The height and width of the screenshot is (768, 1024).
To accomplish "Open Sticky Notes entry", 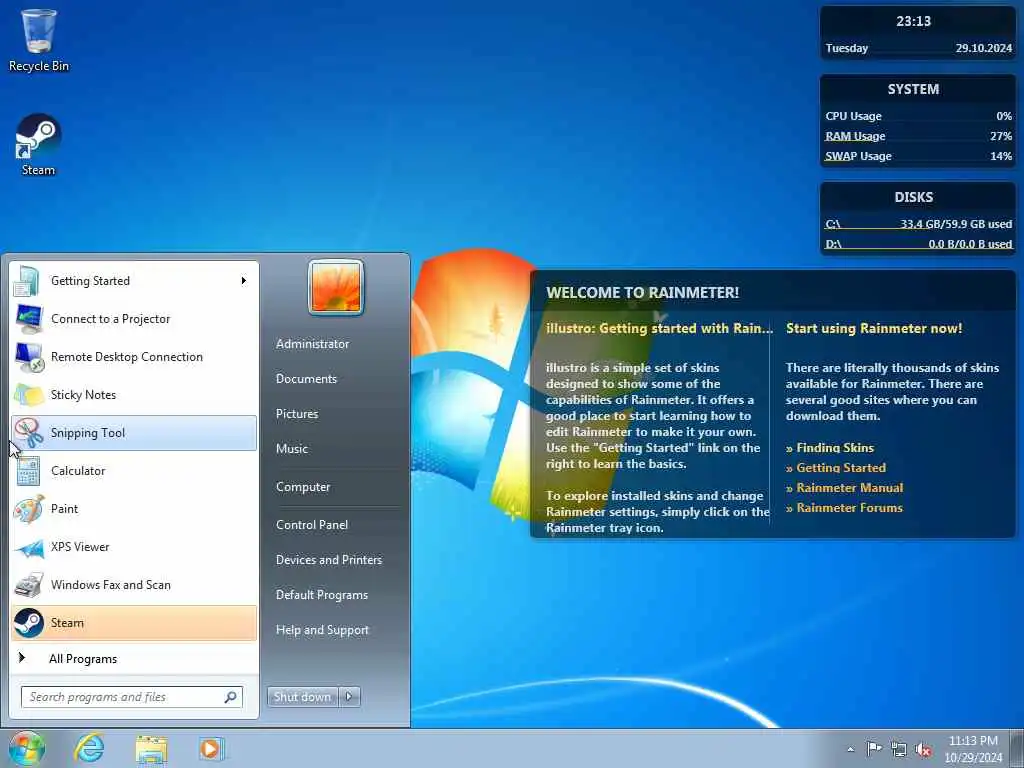I will point(134,394).
